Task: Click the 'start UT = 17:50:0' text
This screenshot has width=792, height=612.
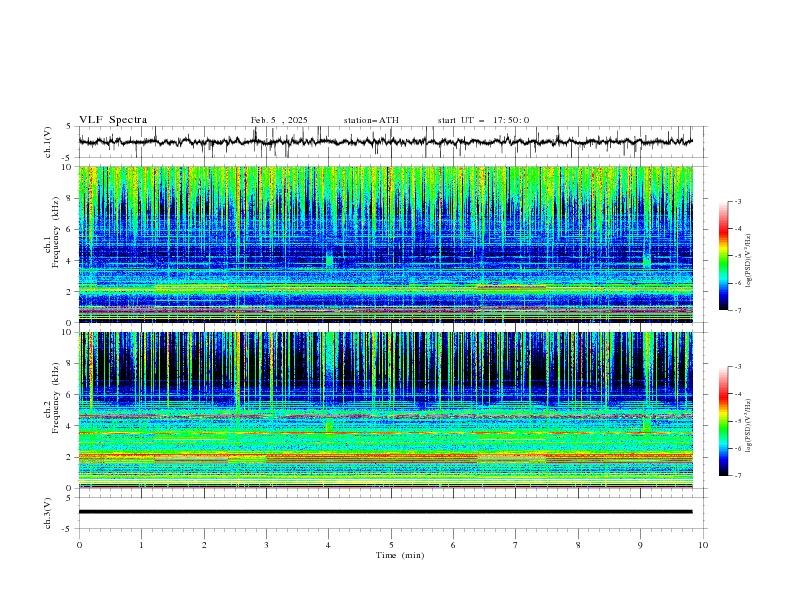Action: click(483, 120)
